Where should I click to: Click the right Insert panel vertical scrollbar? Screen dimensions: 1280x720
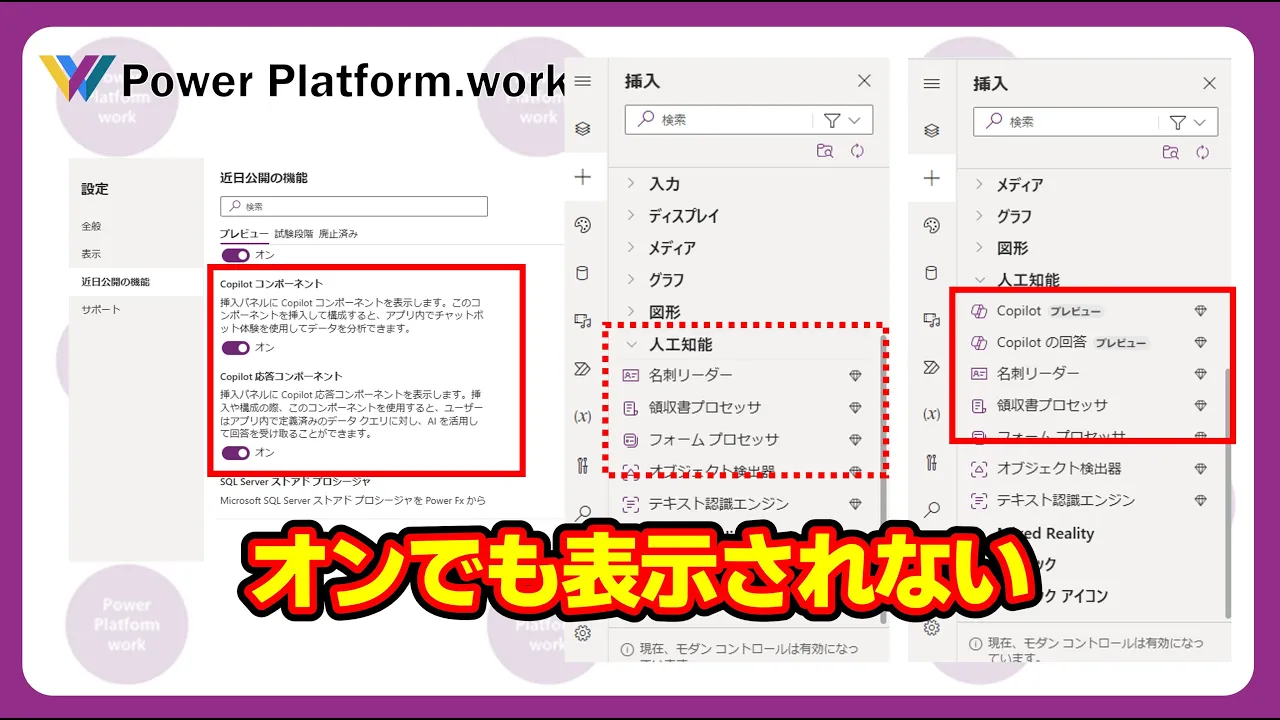[1228, 494]
